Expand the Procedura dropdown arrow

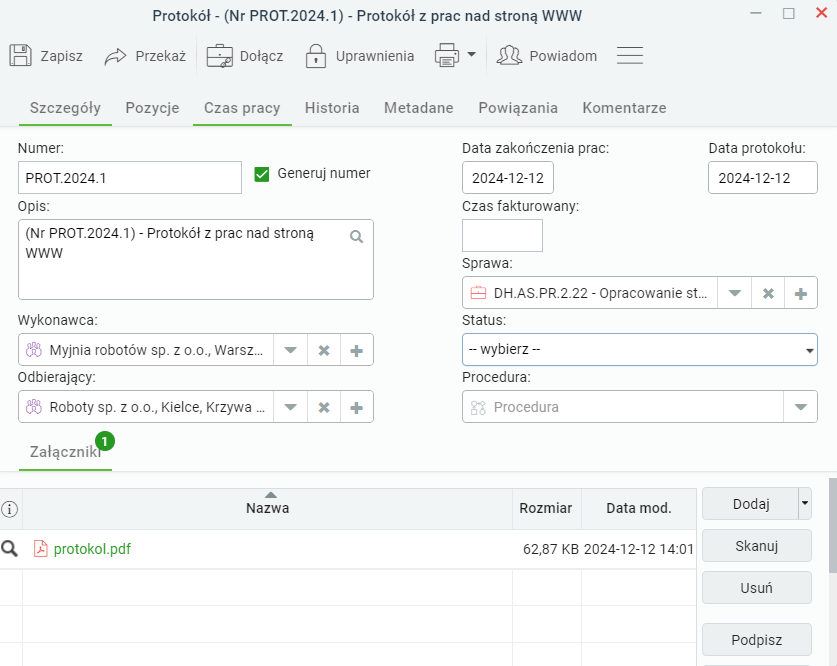pyautogui.click(x=800, y=407)
